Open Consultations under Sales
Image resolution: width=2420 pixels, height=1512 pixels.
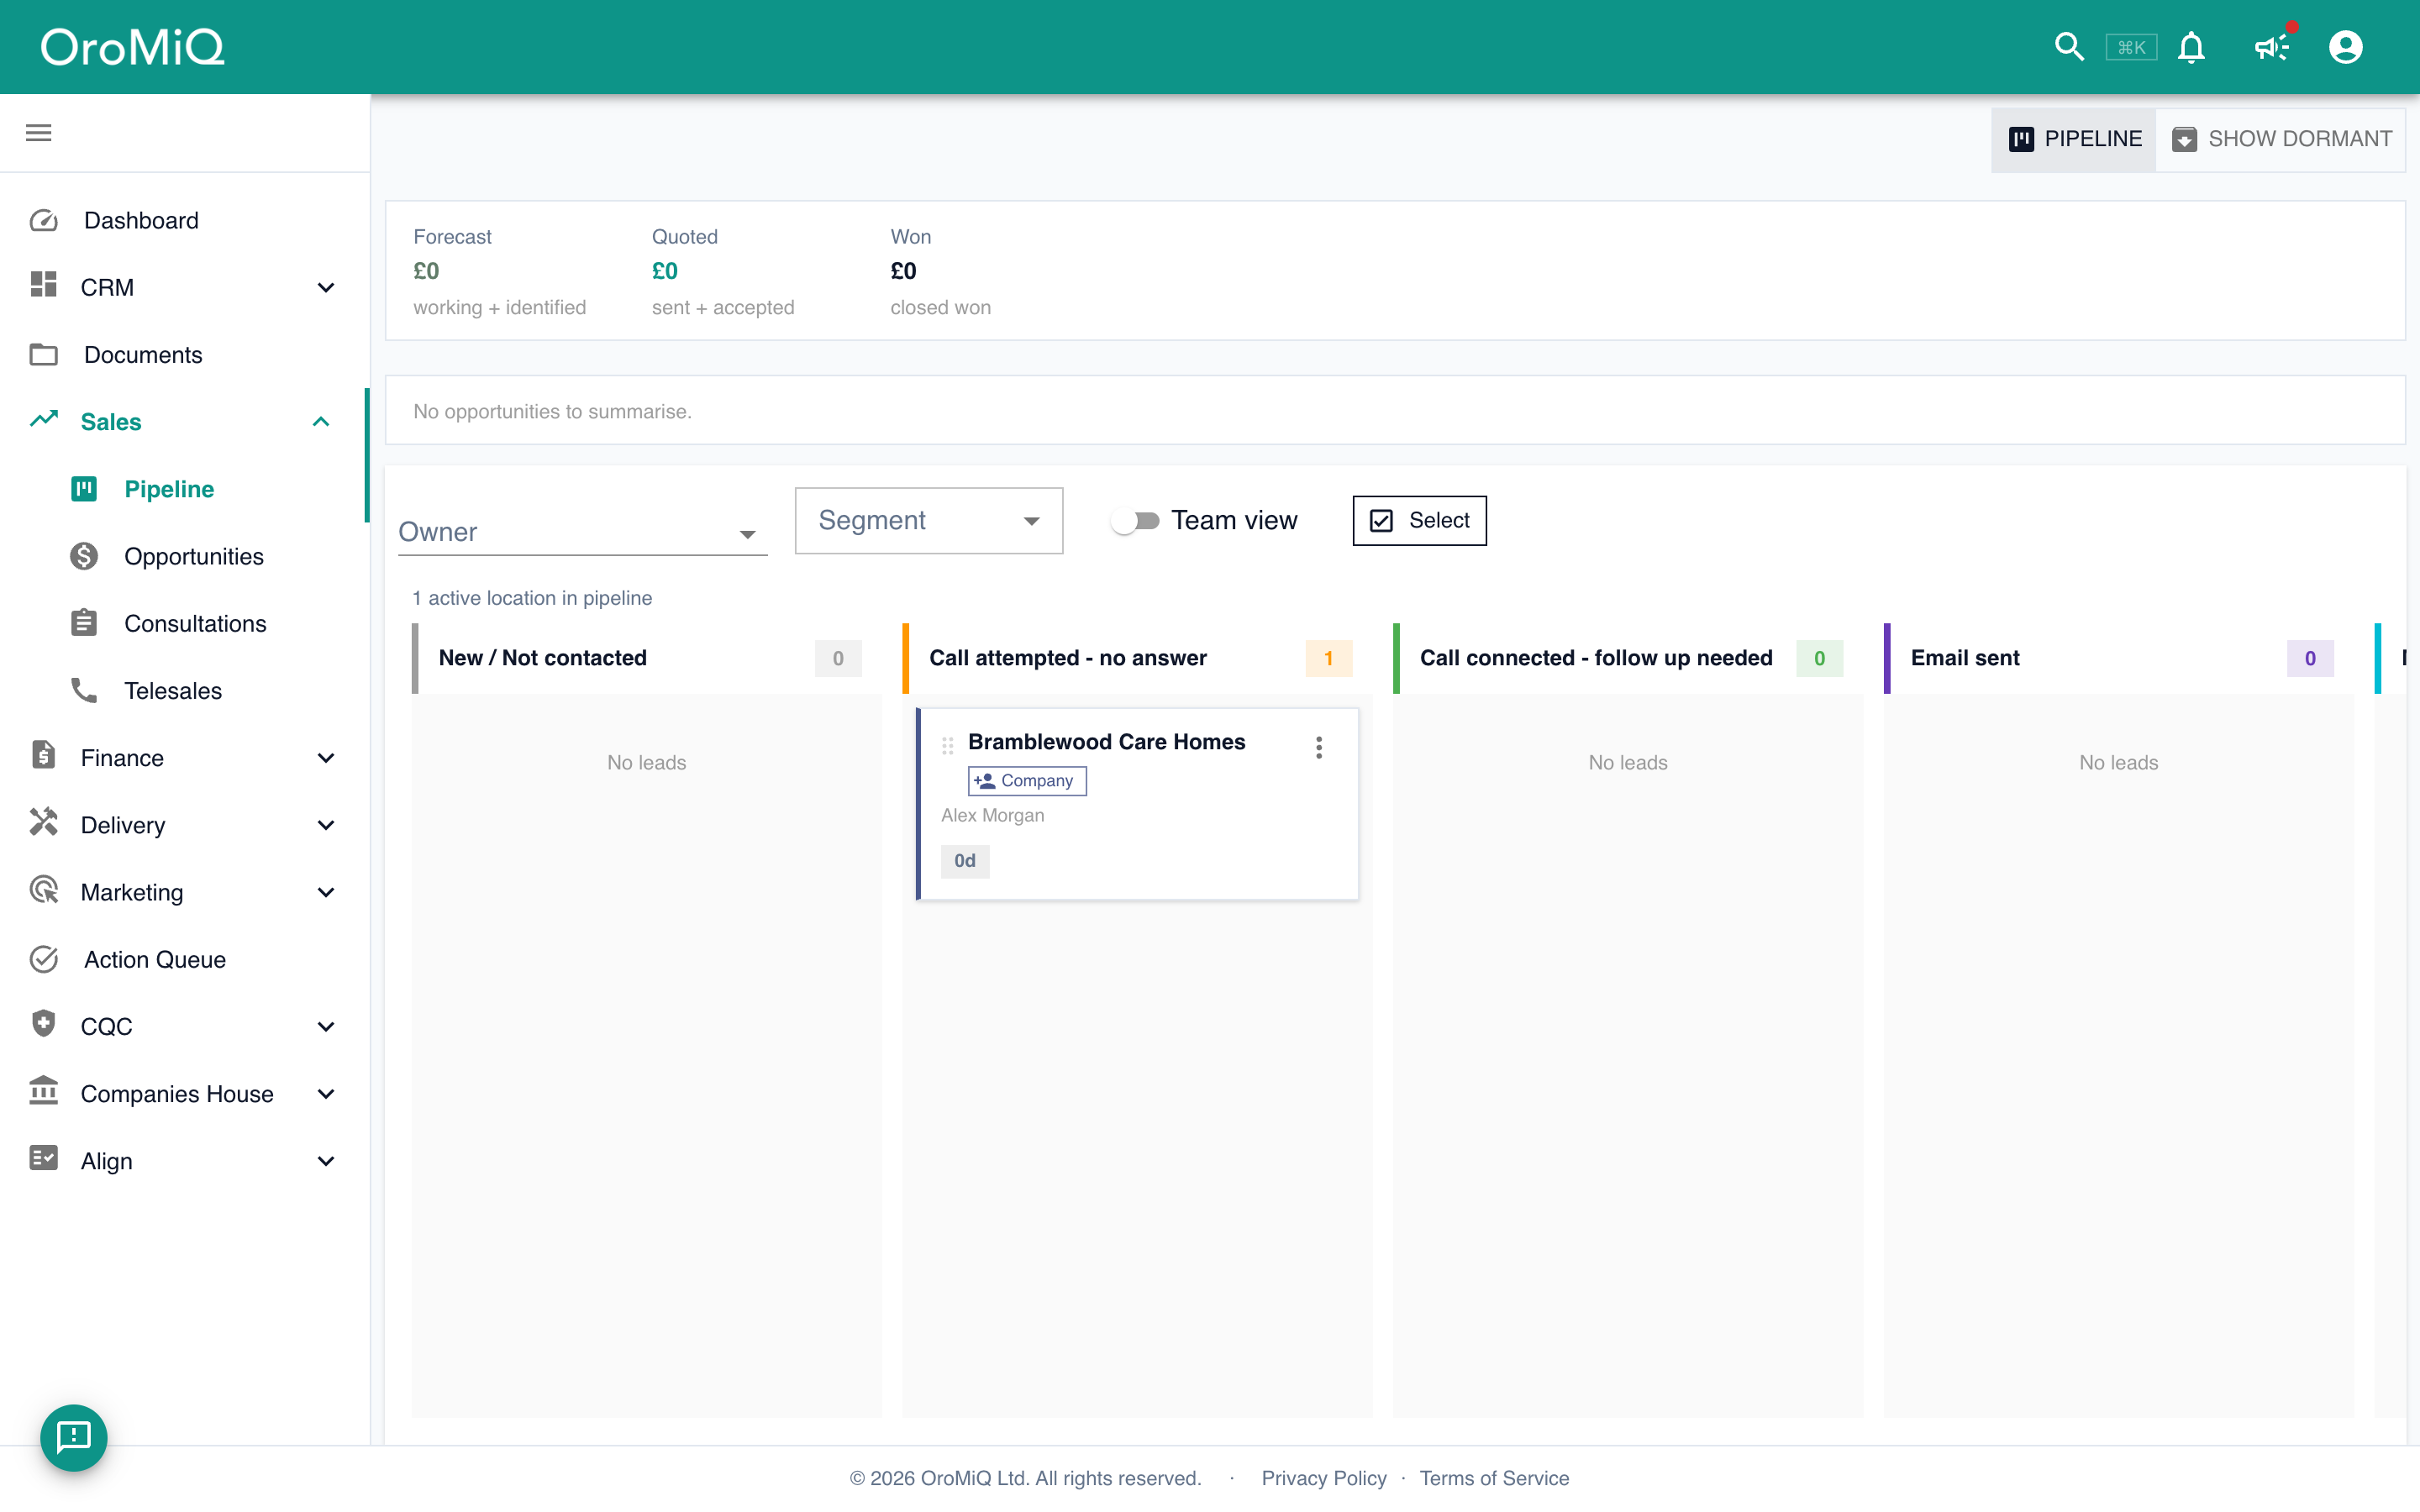[185, 623]
